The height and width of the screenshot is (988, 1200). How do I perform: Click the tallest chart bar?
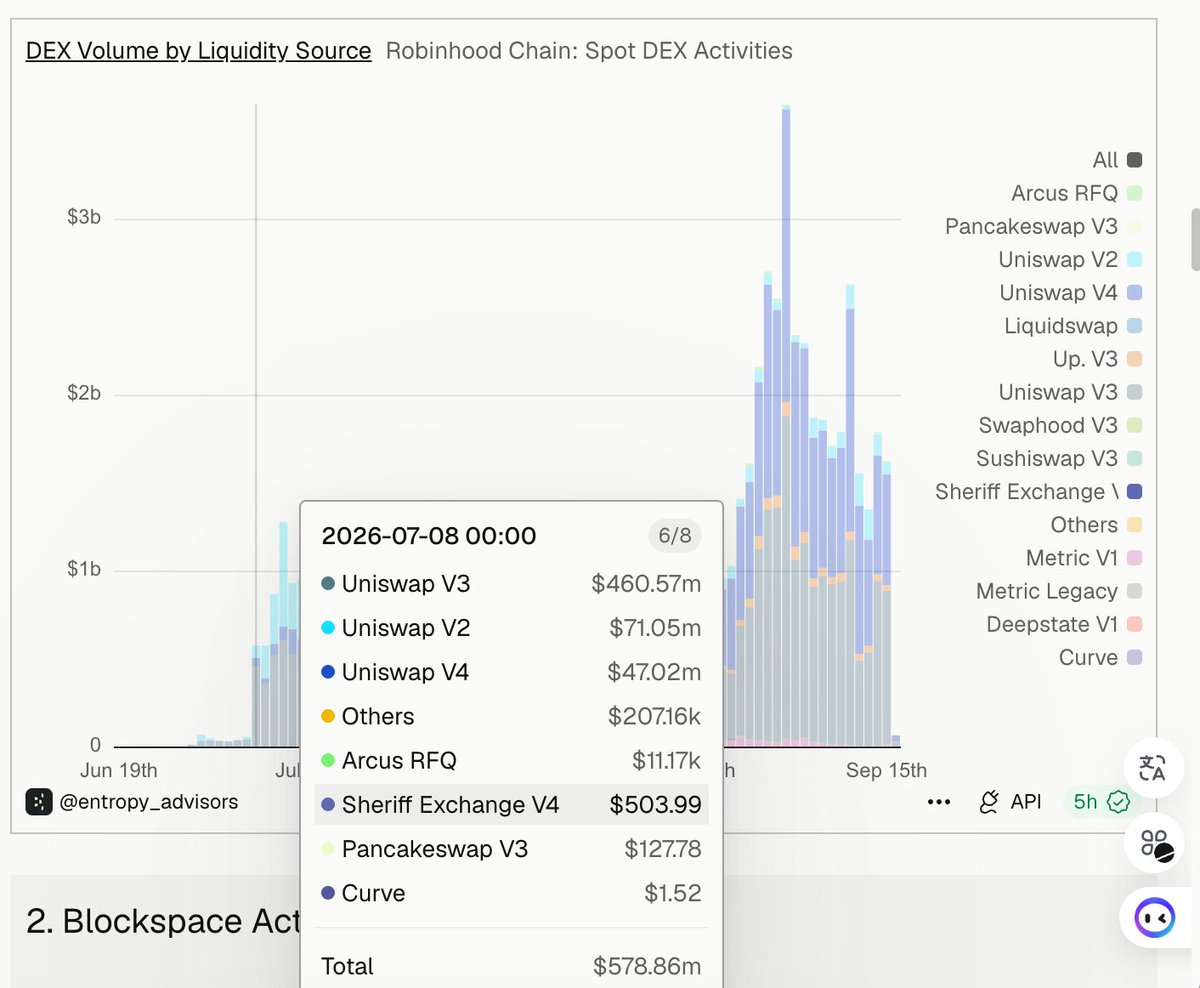786,426
